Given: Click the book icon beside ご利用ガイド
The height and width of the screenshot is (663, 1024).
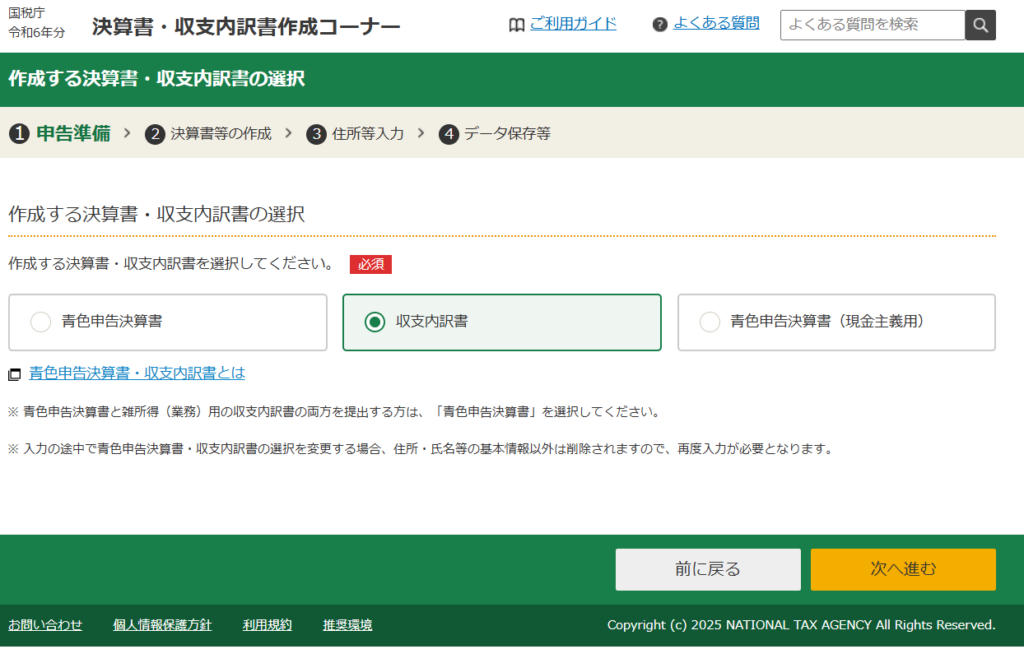Looking at the screenshot, I should point(516,25).
